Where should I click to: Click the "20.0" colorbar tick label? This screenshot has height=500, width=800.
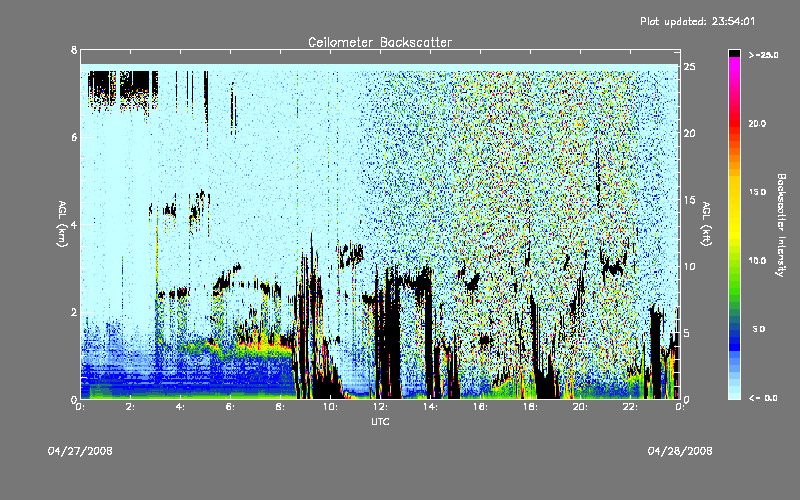point(757,123)
